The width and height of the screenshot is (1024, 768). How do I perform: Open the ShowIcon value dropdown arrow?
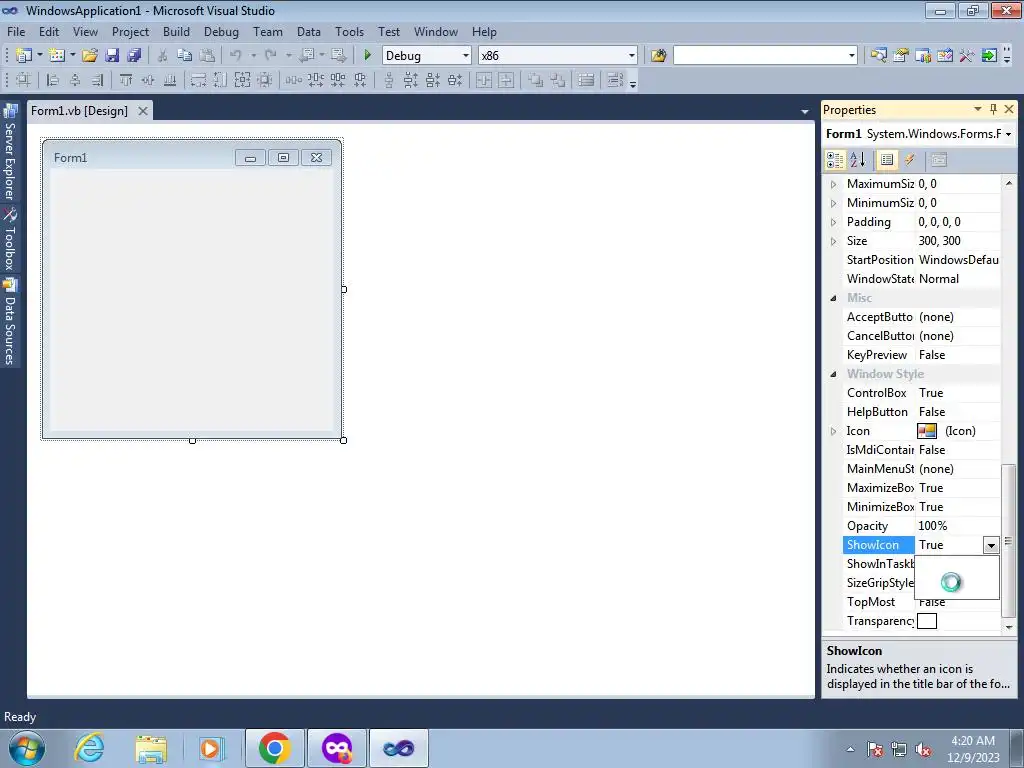pos(991,545)
